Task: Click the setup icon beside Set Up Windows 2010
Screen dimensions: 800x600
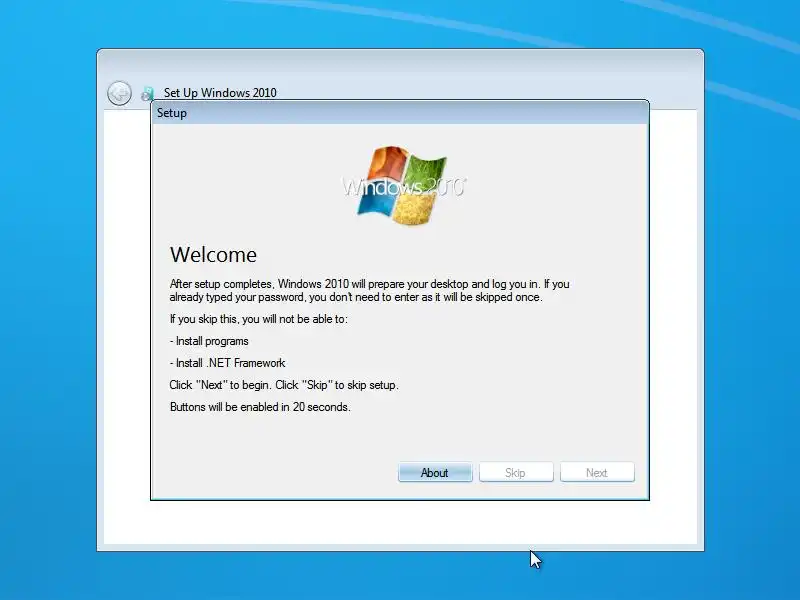Action: [147, 93]
